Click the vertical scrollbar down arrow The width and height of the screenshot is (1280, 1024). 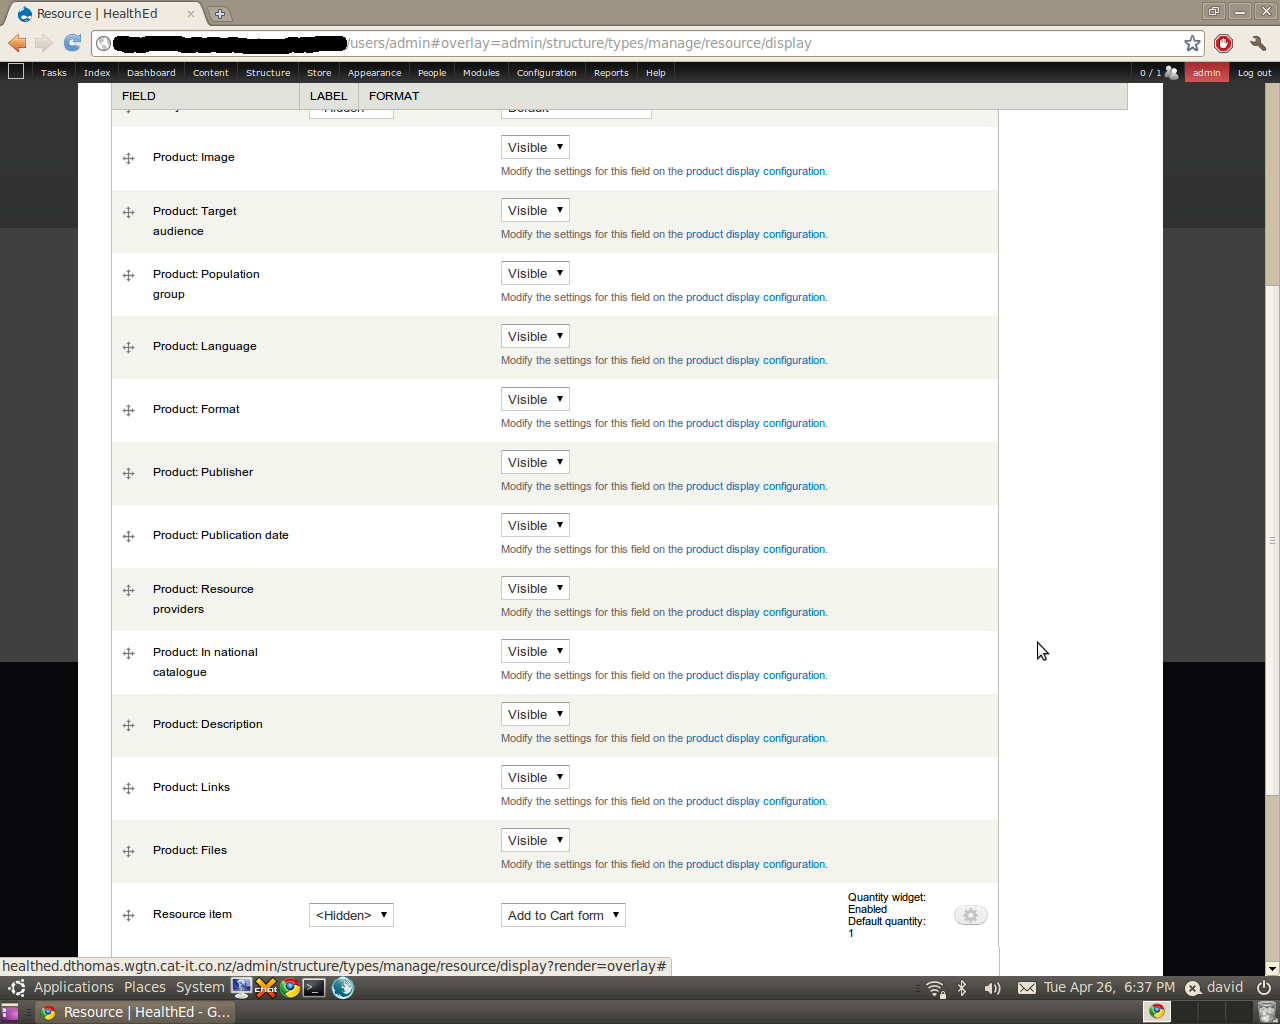click(1272, 968)
